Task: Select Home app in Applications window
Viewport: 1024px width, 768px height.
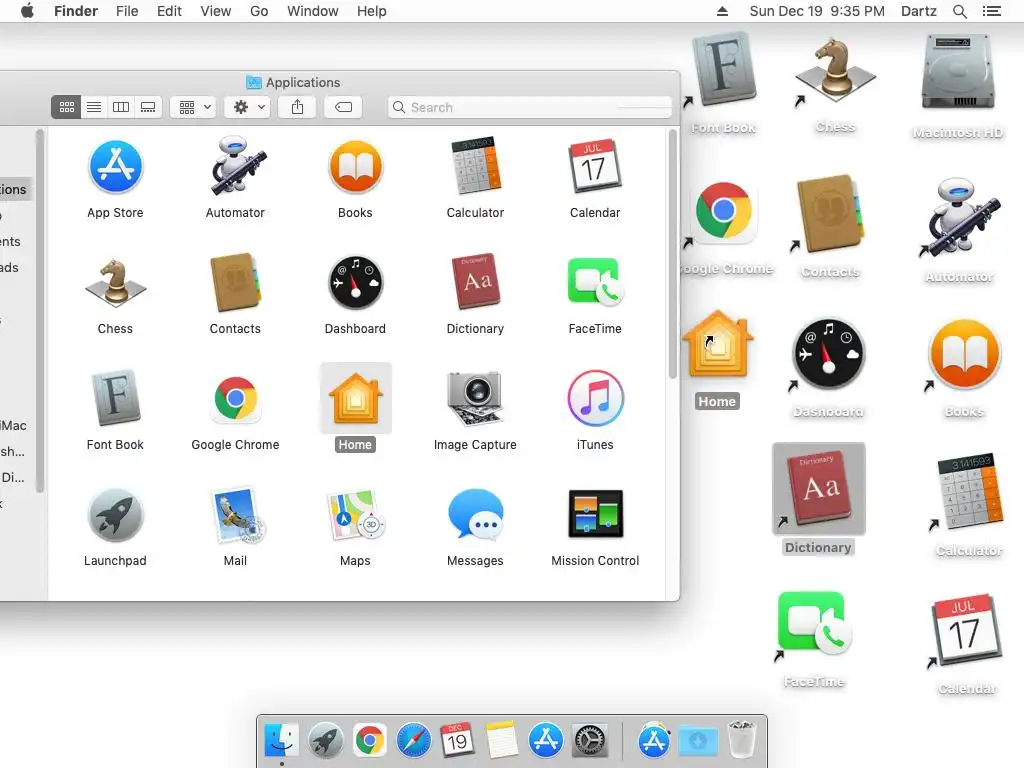Action: [355, 398]
